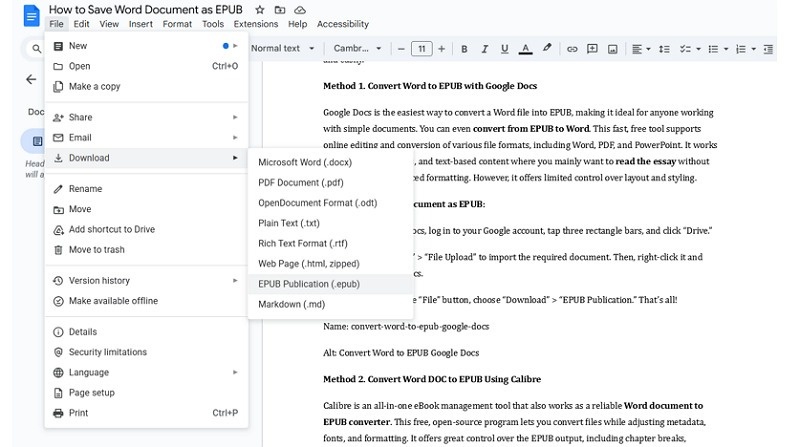Viewport: 800px width, 447px height.
Task: Insert image from toolbar
Action: 613,49
